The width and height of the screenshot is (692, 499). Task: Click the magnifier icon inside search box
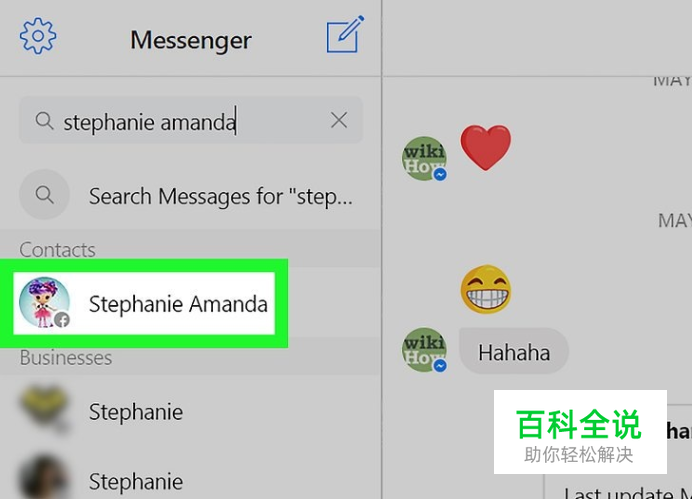pyautogui.click(x=45, y=120)
